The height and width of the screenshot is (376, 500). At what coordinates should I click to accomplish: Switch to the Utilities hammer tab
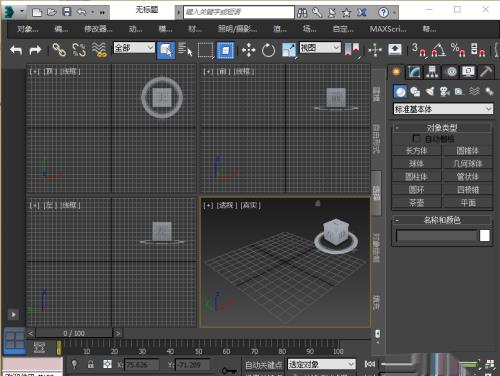tap(486, 72)
